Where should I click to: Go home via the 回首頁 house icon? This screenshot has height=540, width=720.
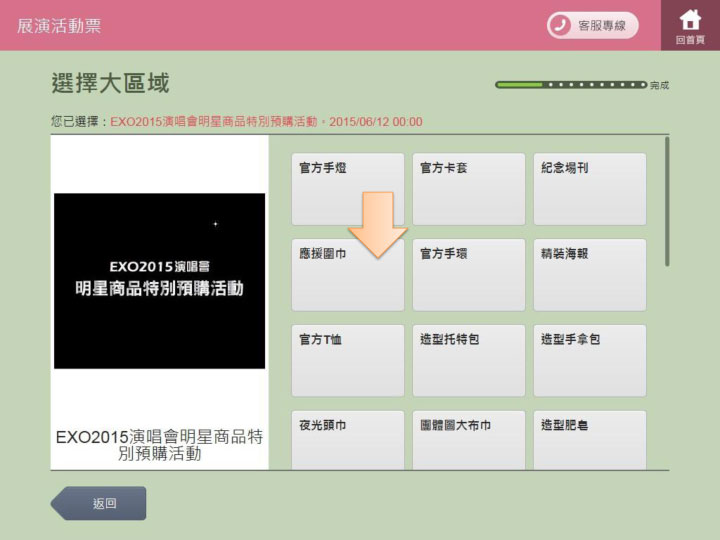690,25
